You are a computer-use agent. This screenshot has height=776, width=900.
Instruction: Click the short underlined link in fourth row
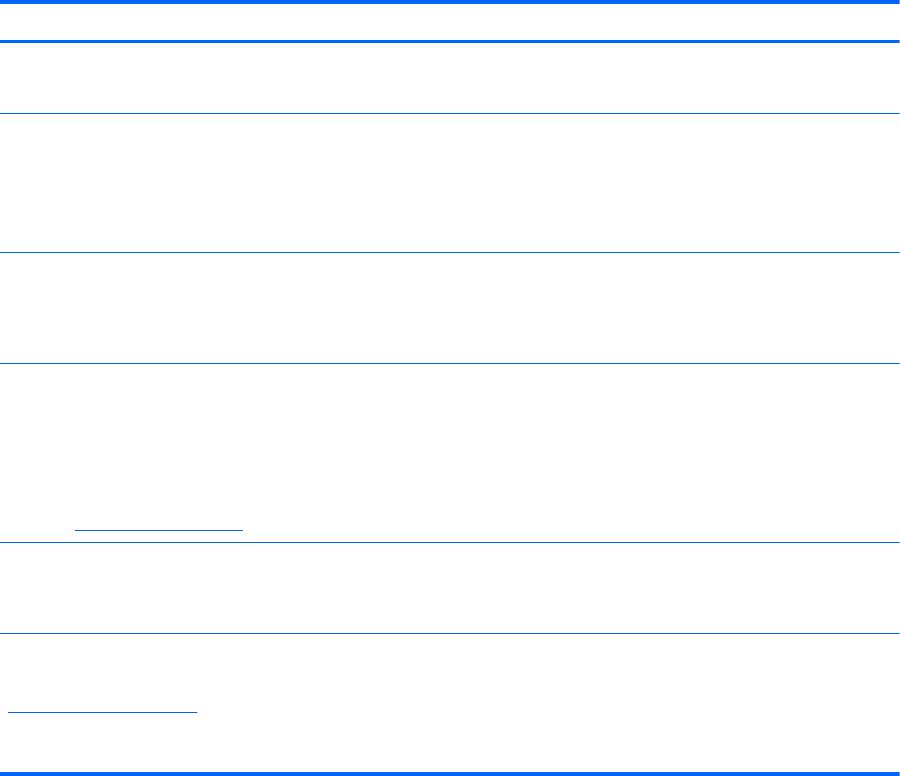pos(158,530)
